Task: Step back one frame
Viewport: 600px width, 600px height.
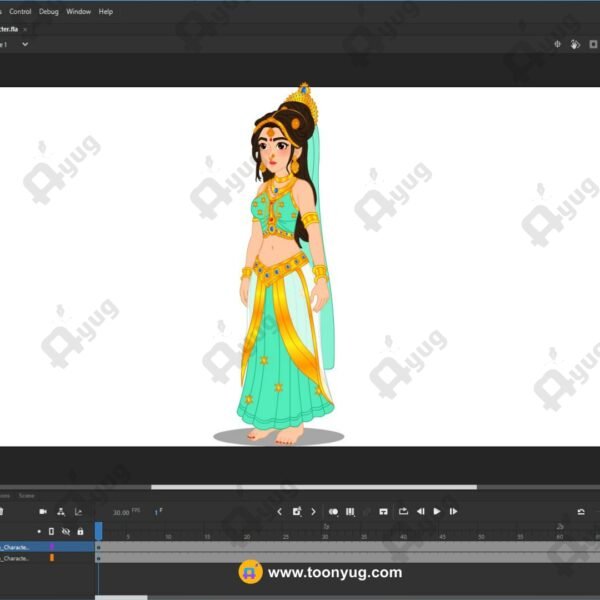Action: click(x=421, y=511)
